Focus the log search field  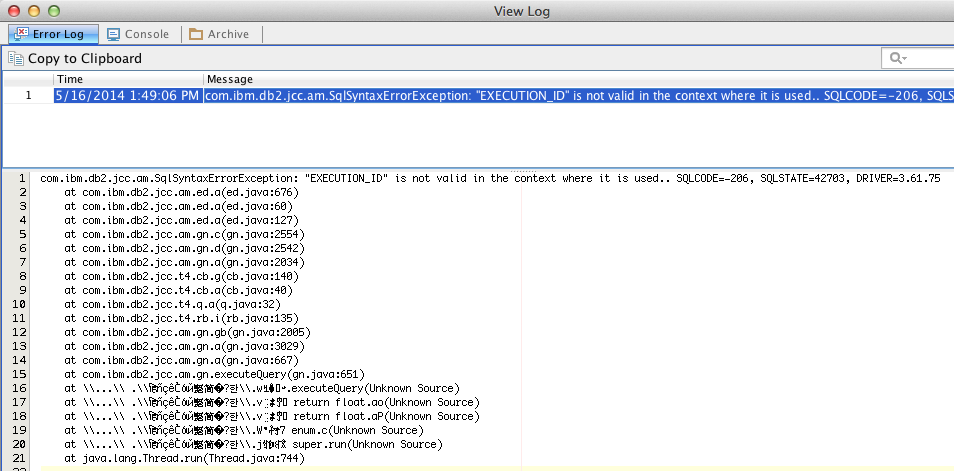coord(917,58)
